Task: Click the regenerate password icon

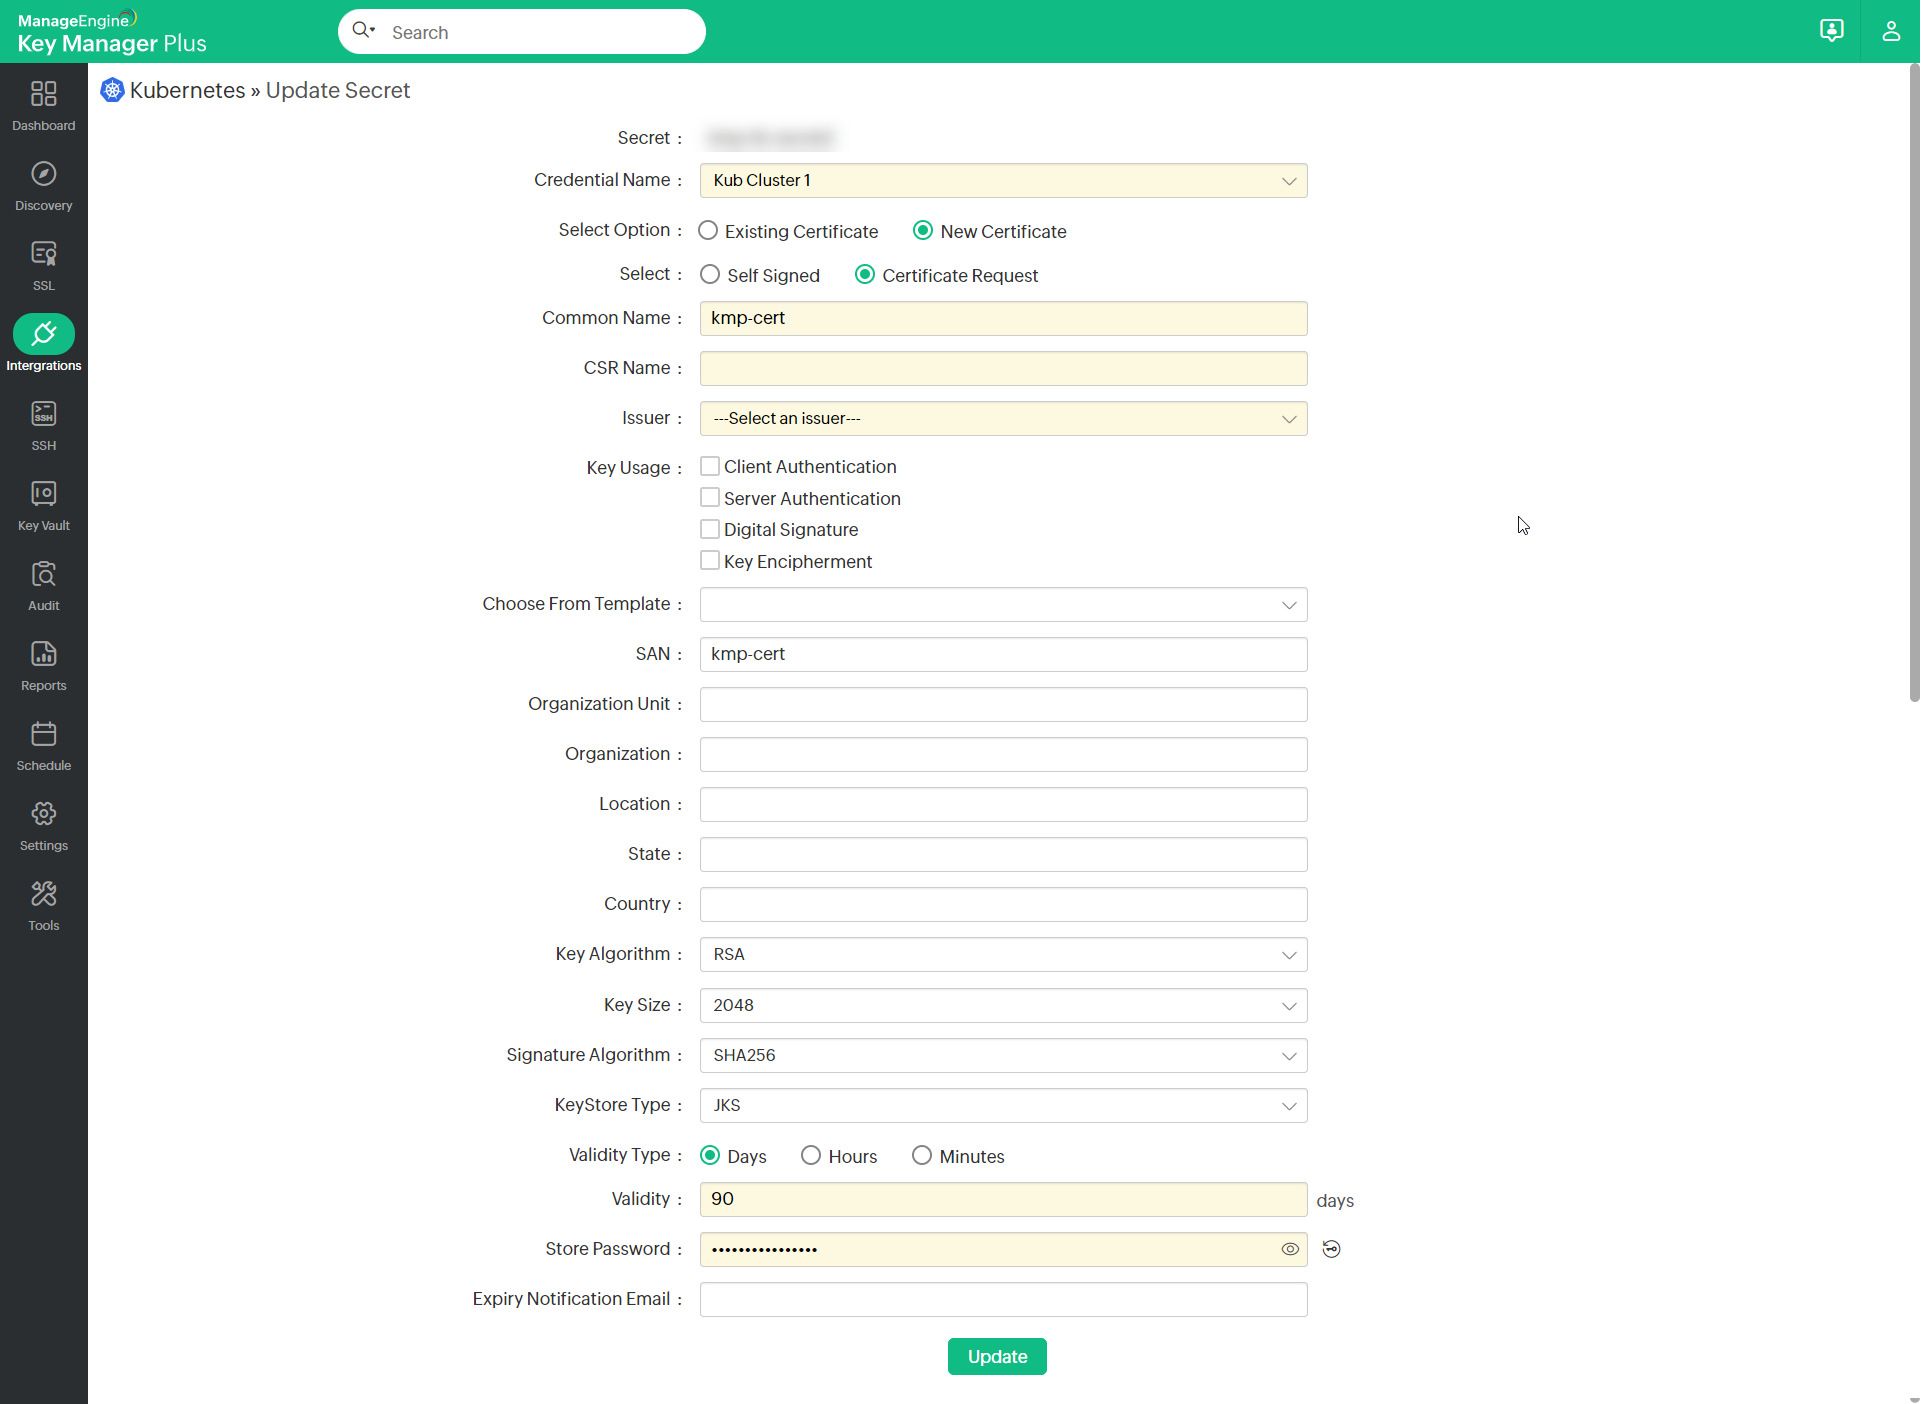Action: 1331,1249
